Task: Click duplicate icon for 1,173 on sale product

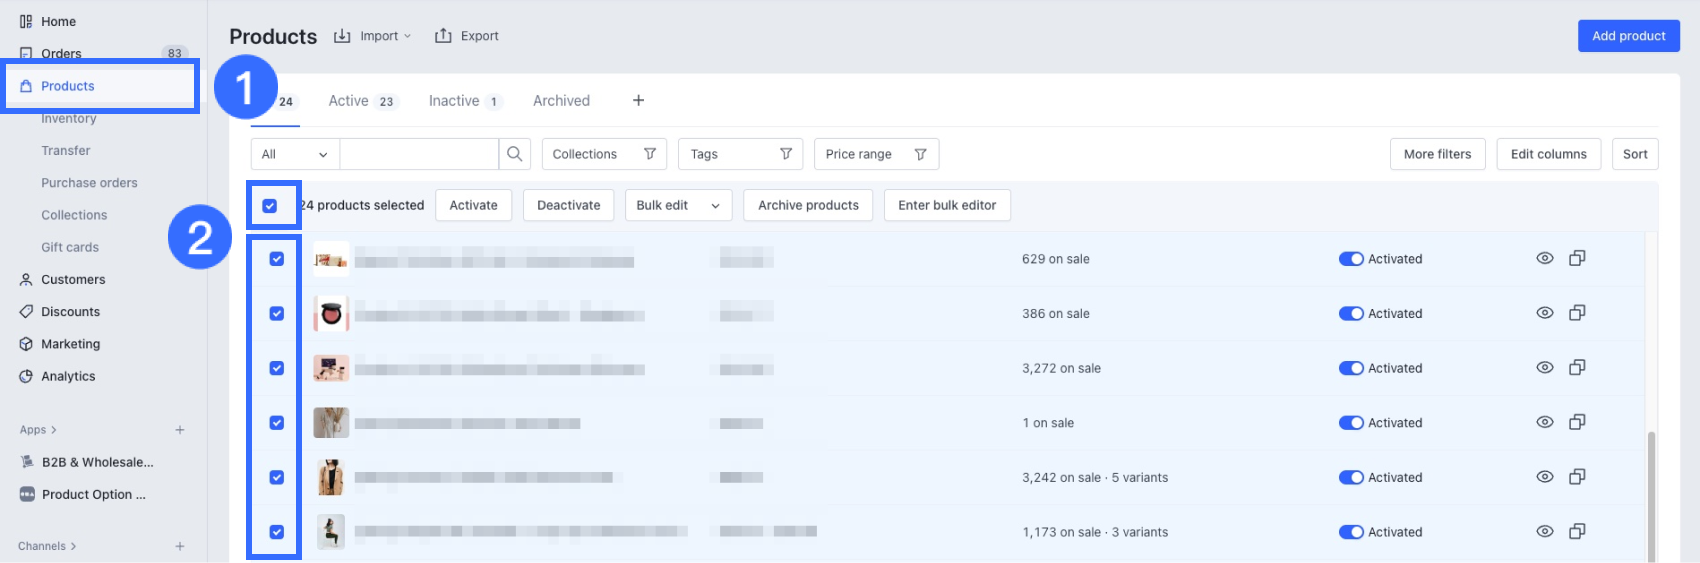Action: [x=1577, y=531]
